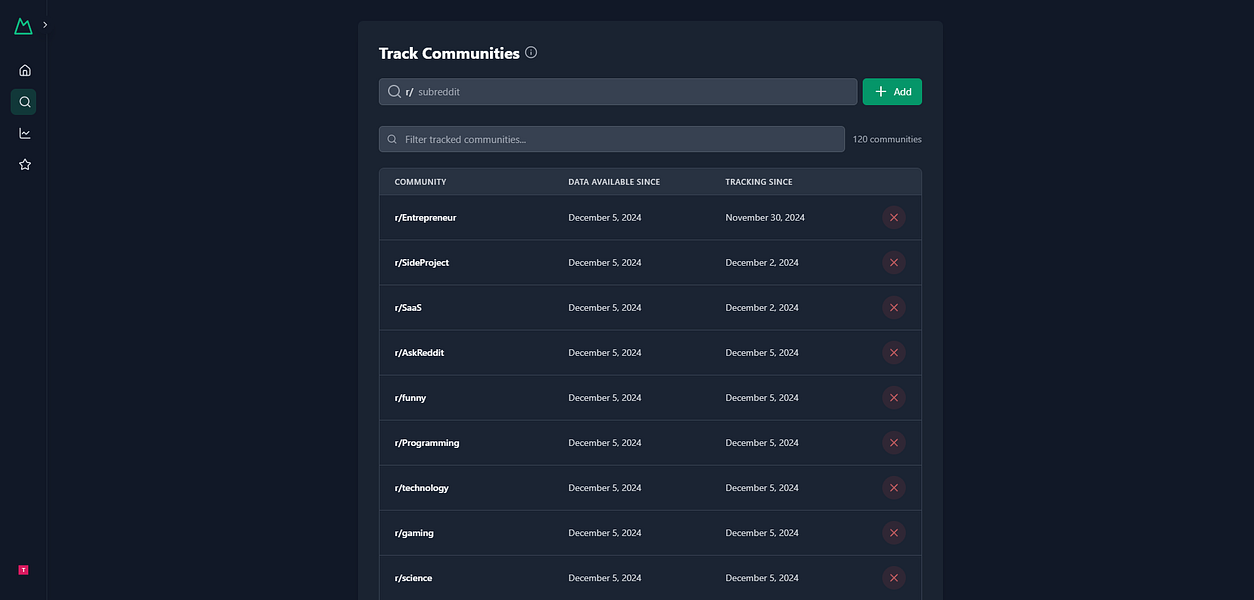Open the Search page in the sidebar

25,101
